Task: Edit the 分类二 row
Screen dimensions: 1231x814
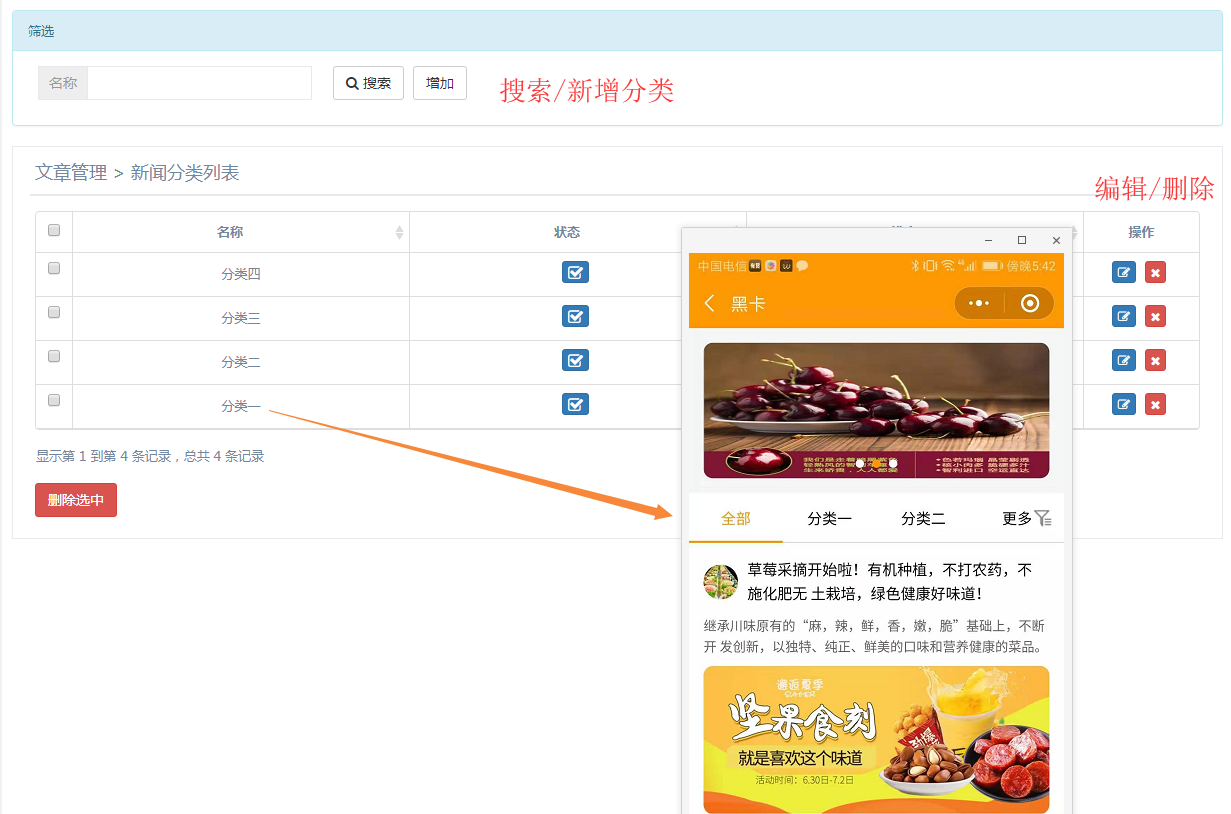Action: coord(1124,361)
